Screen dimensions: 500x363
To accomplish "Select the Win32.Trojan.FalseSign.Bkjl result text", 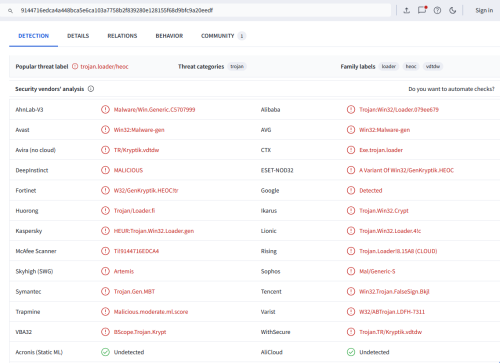I will pos(394,292).
